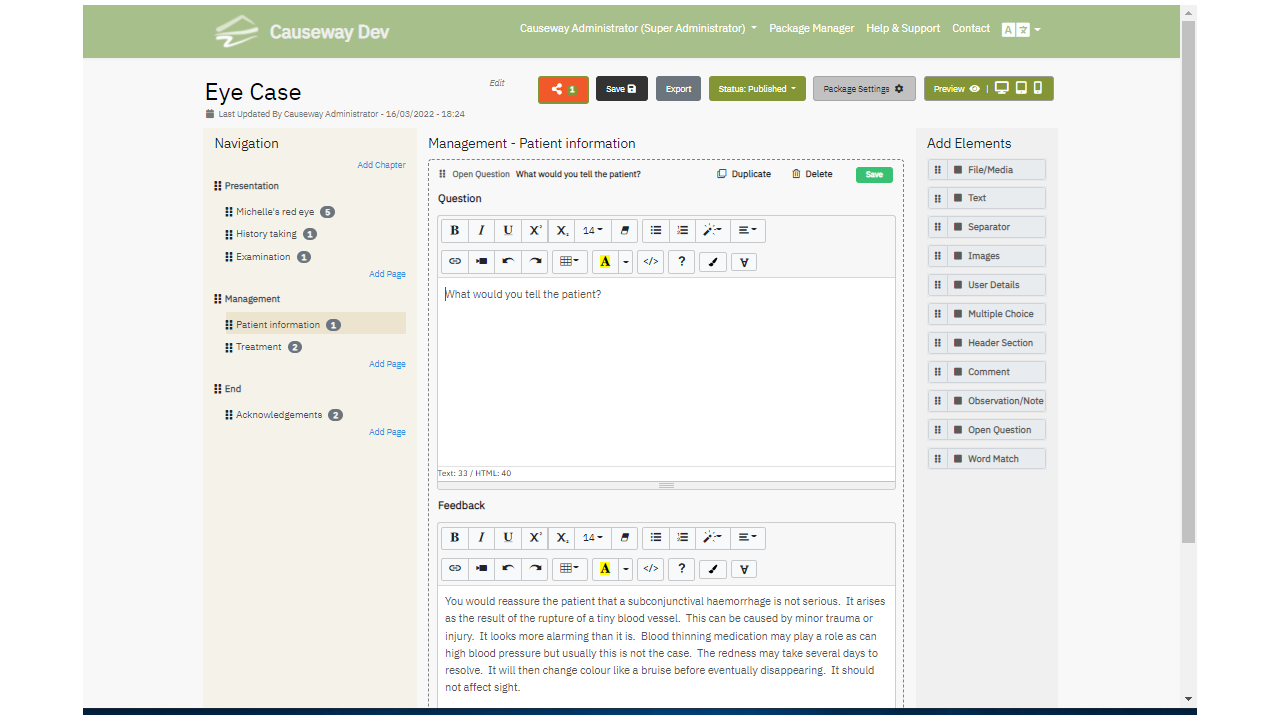The height and width of the screenshot is (720, 1280).
Task: Open the Status: Published dropdown
Action: pyautogui.click(x=757, y=89)
